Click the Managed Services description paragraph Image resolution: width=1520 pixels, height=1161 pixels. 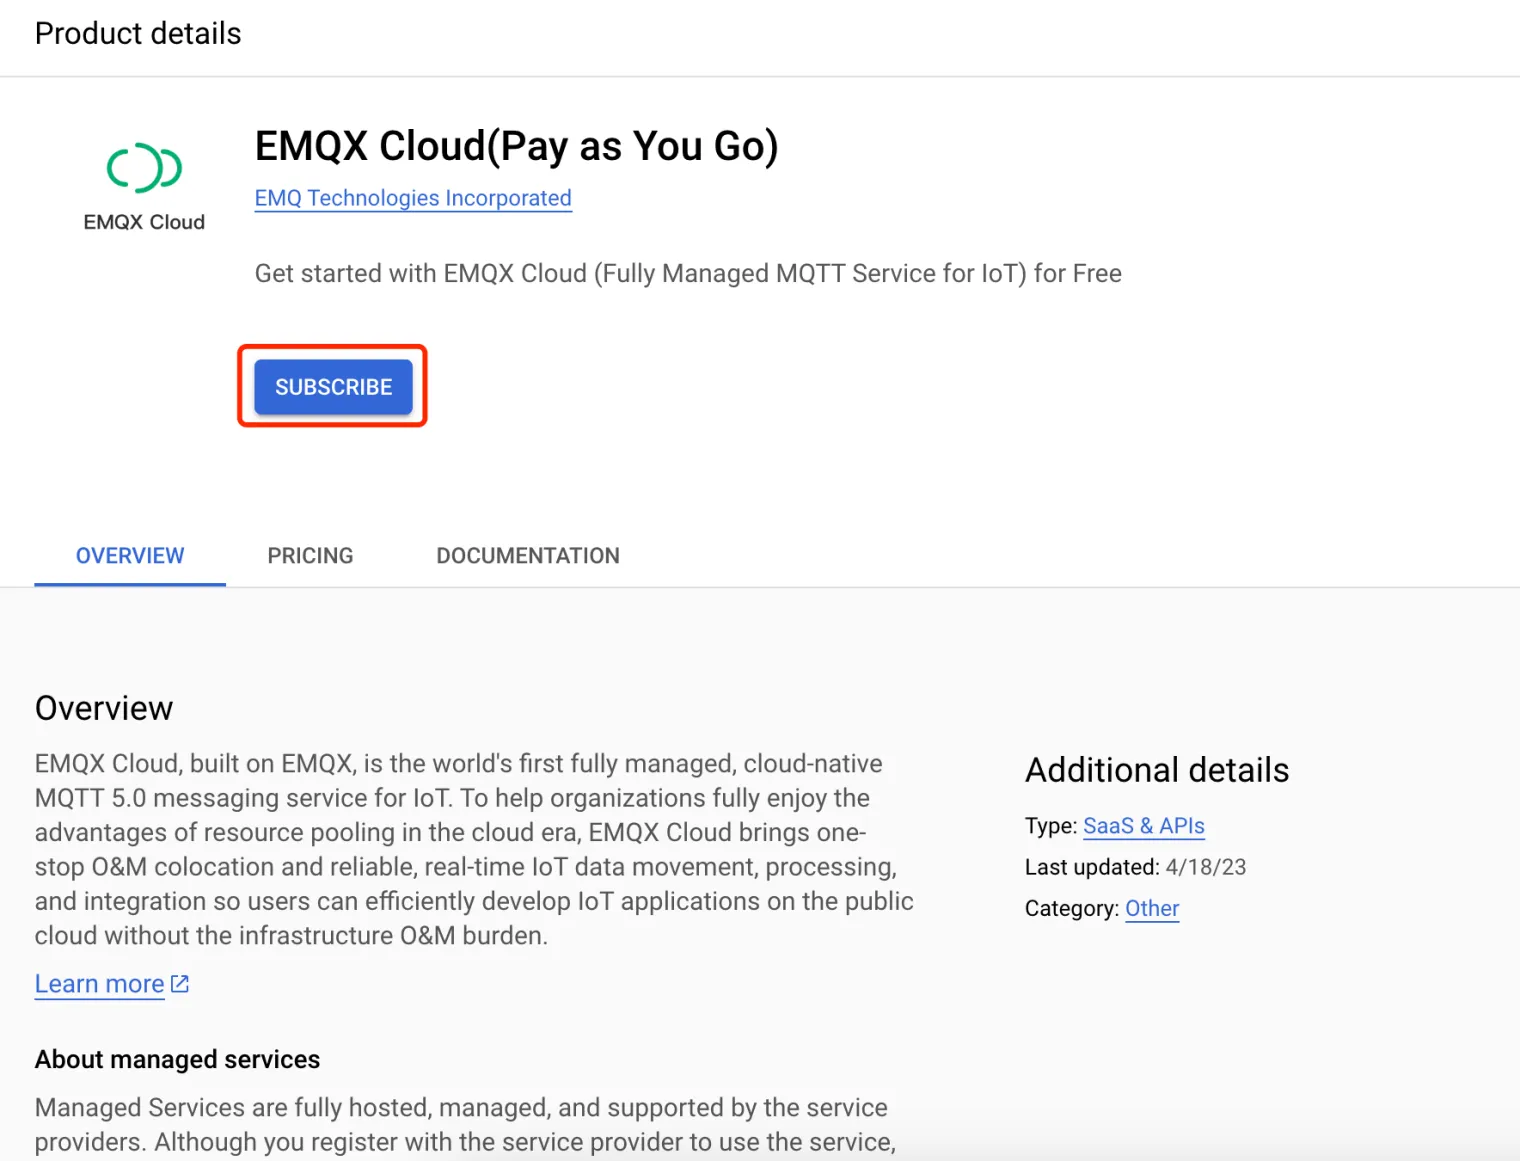(x=466, y=1125)
